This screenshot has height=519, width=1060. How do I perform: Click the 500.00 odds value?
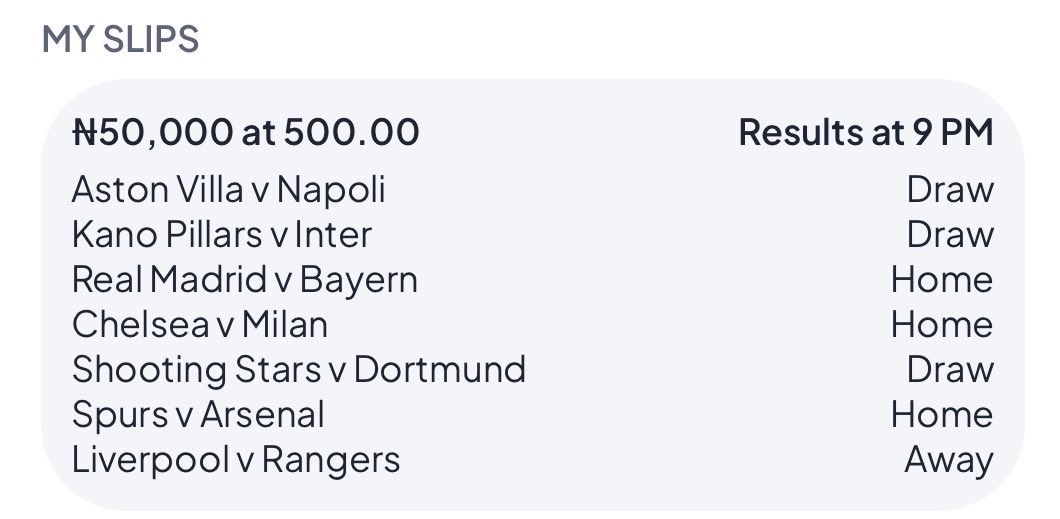(352, 132)
